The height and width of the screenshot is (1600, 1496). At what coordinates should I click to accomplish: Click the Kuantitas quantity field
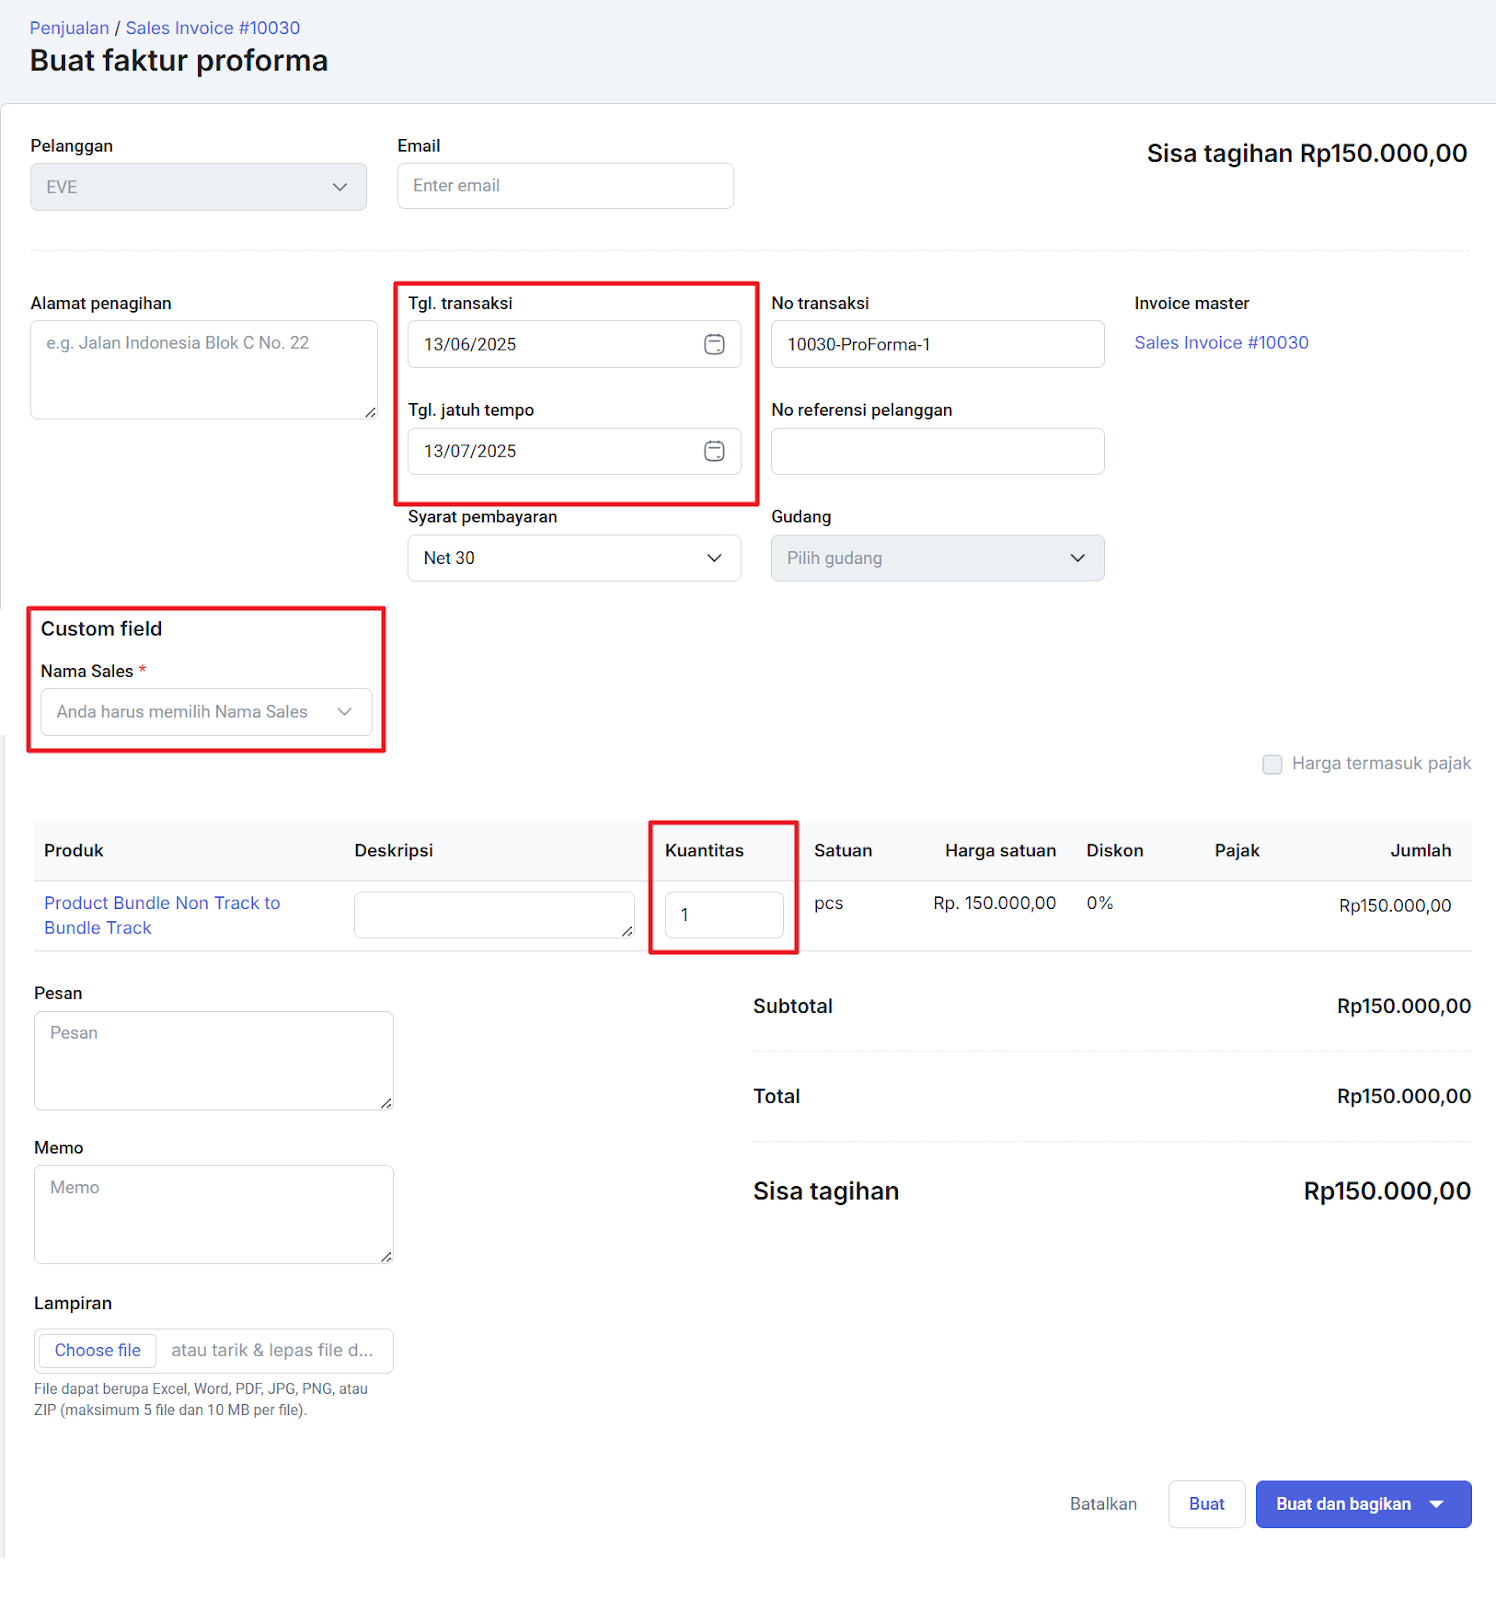coord(724,915)
